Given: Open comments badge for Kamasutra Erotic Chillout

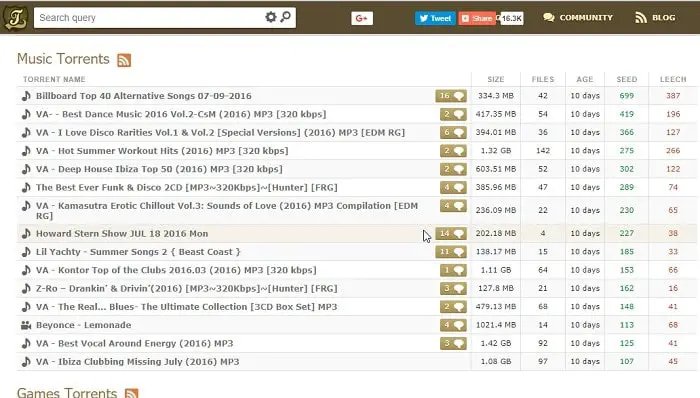Looking at the screenshot, I should pos(453,206).
